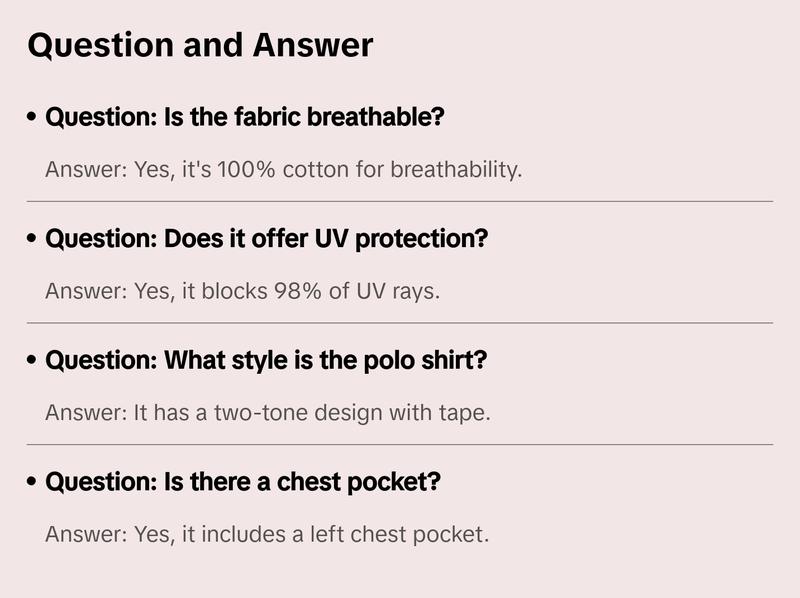Click the two-tone design with tape answer
The height and width of the screenshot is (598, 800).
267,412
